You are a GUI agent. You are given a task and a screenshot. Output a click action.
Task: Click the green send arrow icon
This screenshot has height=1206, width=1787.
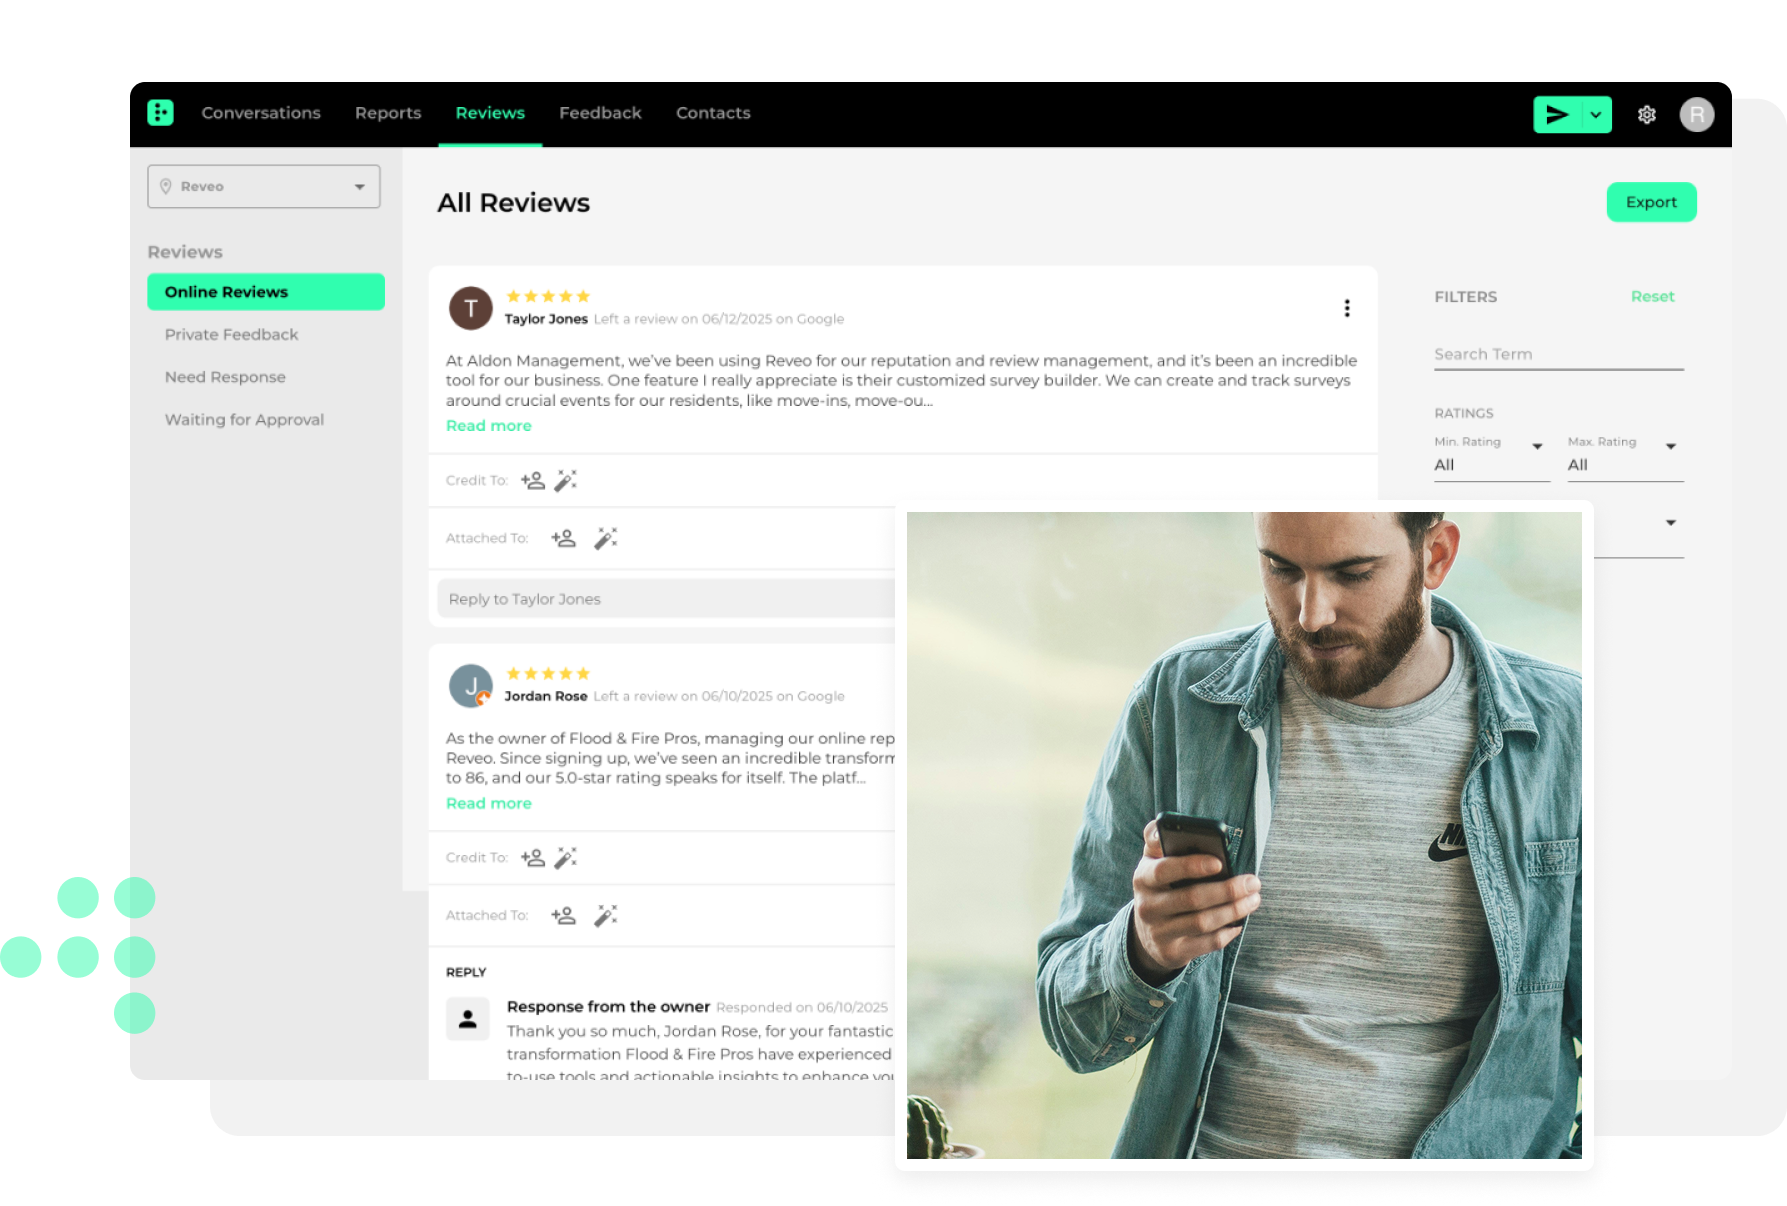(x=1556, y=115)
